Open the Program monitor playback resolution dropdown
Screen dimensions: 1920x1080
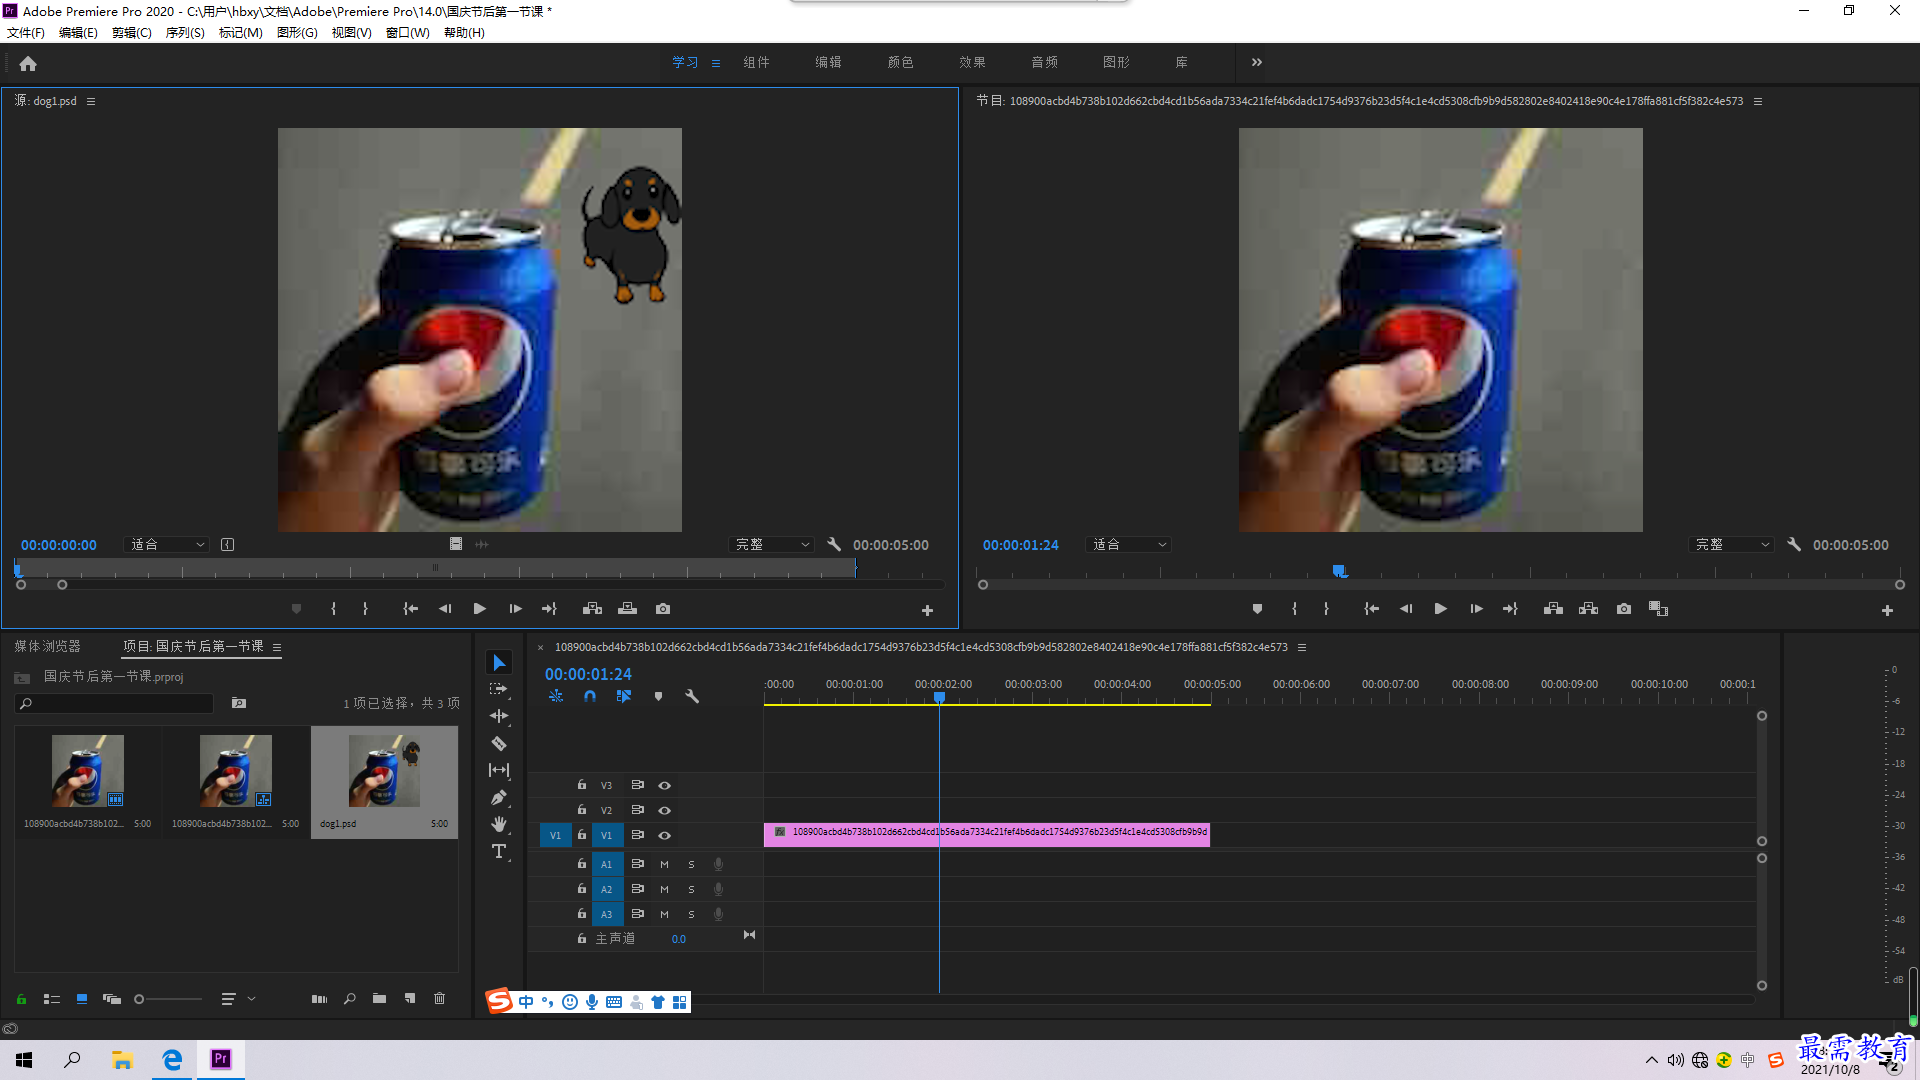pos(1732,545)
